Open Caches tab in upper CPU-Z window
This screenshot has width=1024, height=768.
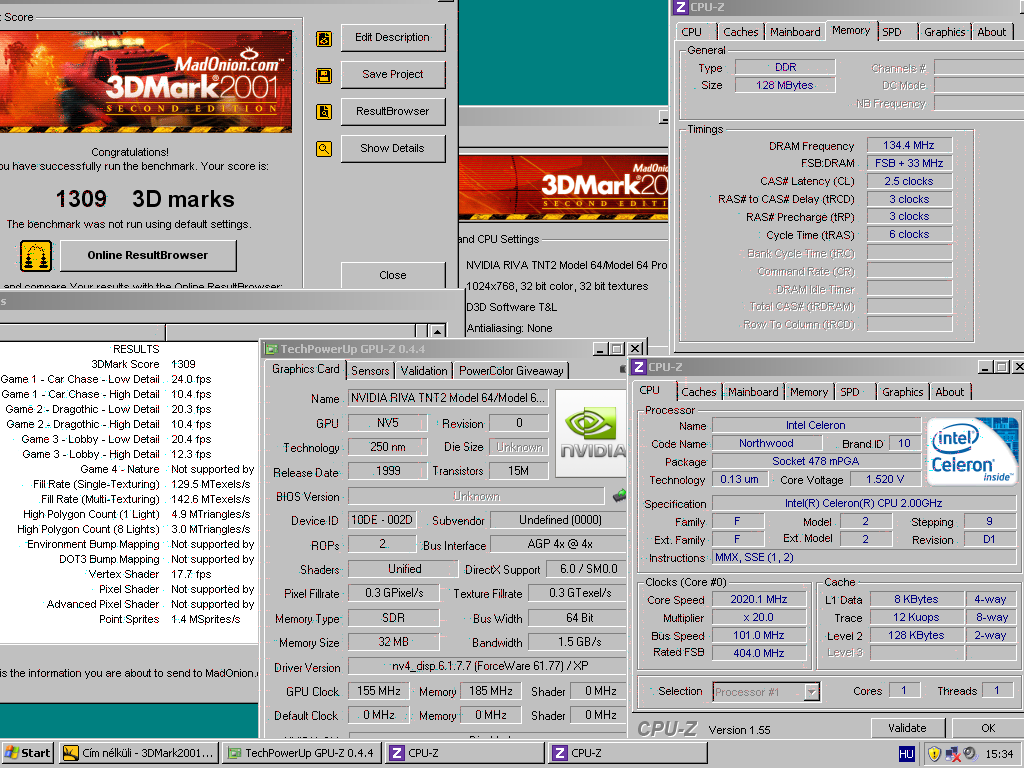(741, 32)
